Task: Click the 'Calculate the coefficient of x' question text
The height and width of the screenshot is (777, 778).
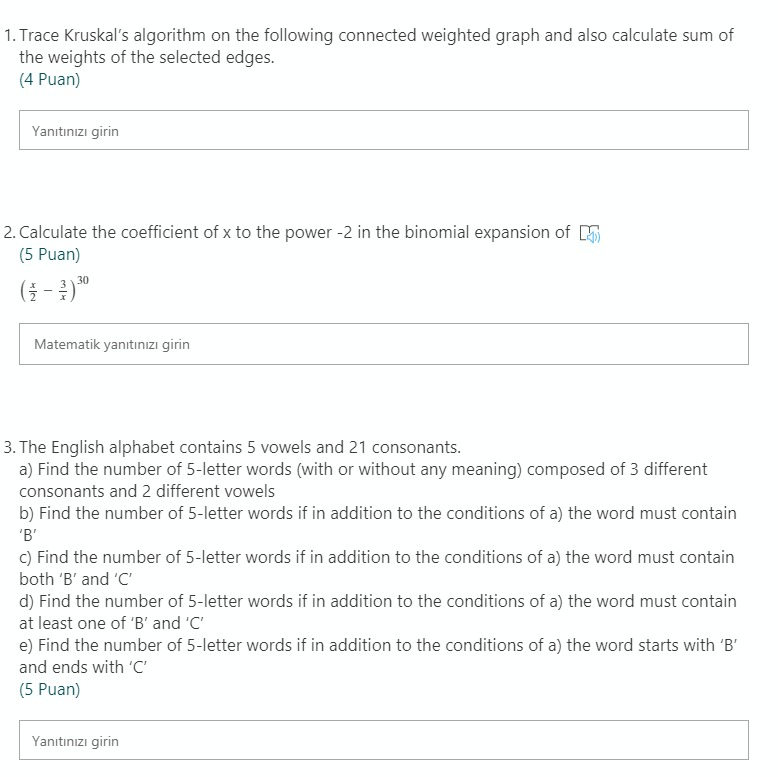Action: (294, 232)
